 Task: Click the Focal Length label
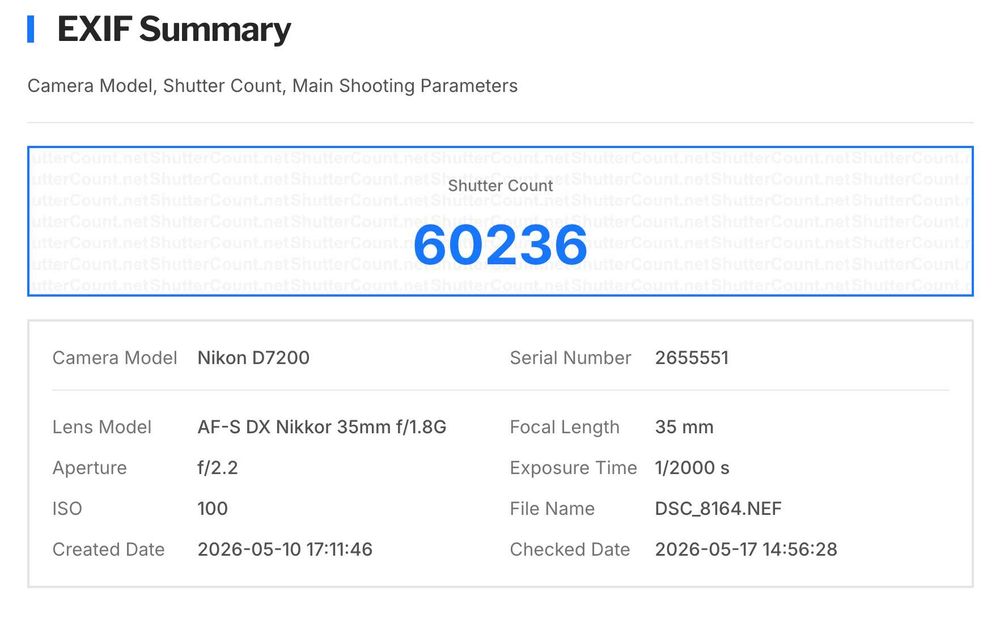click(x=564, y=427)
